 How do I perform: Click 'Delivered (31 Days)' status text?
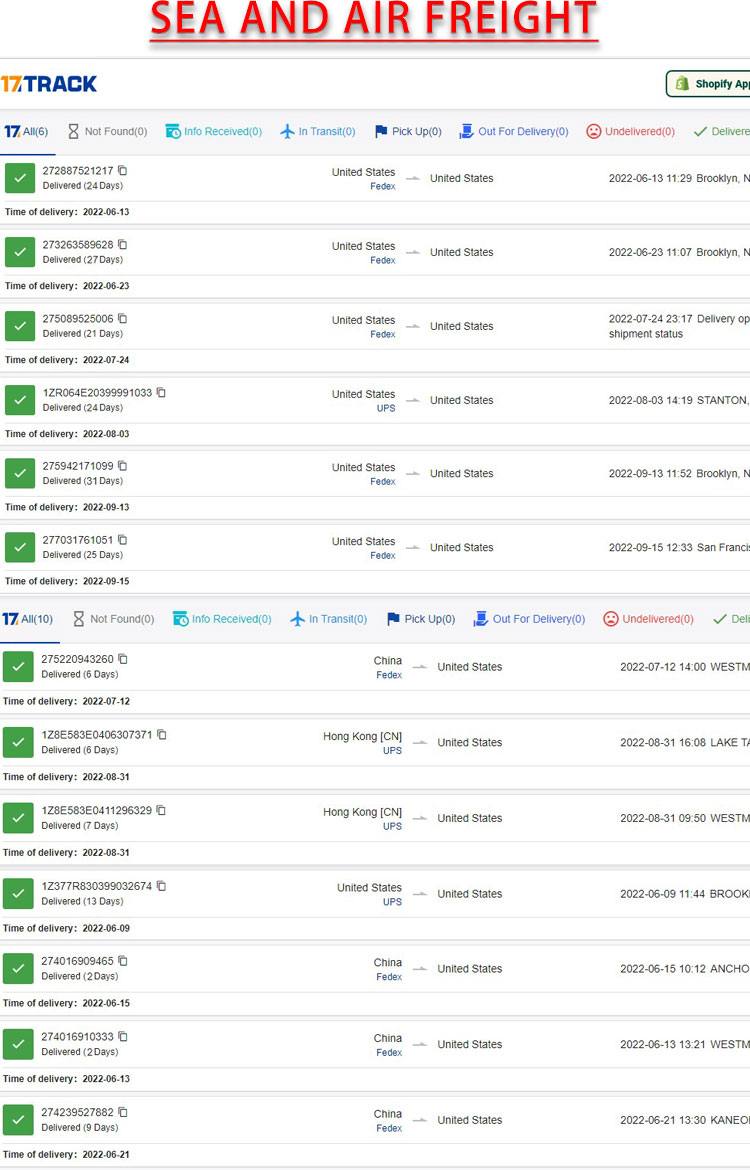tap(83, 481)
